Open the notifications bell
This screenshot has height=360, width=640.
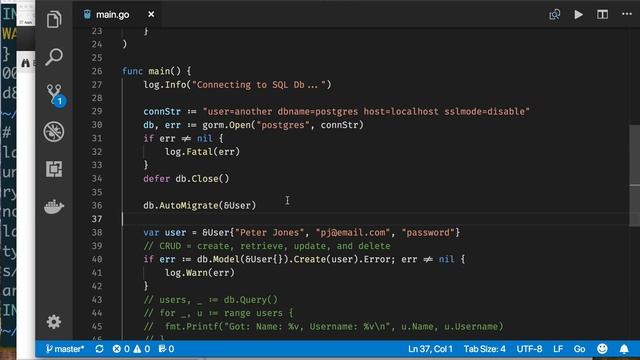click(624, 349)
